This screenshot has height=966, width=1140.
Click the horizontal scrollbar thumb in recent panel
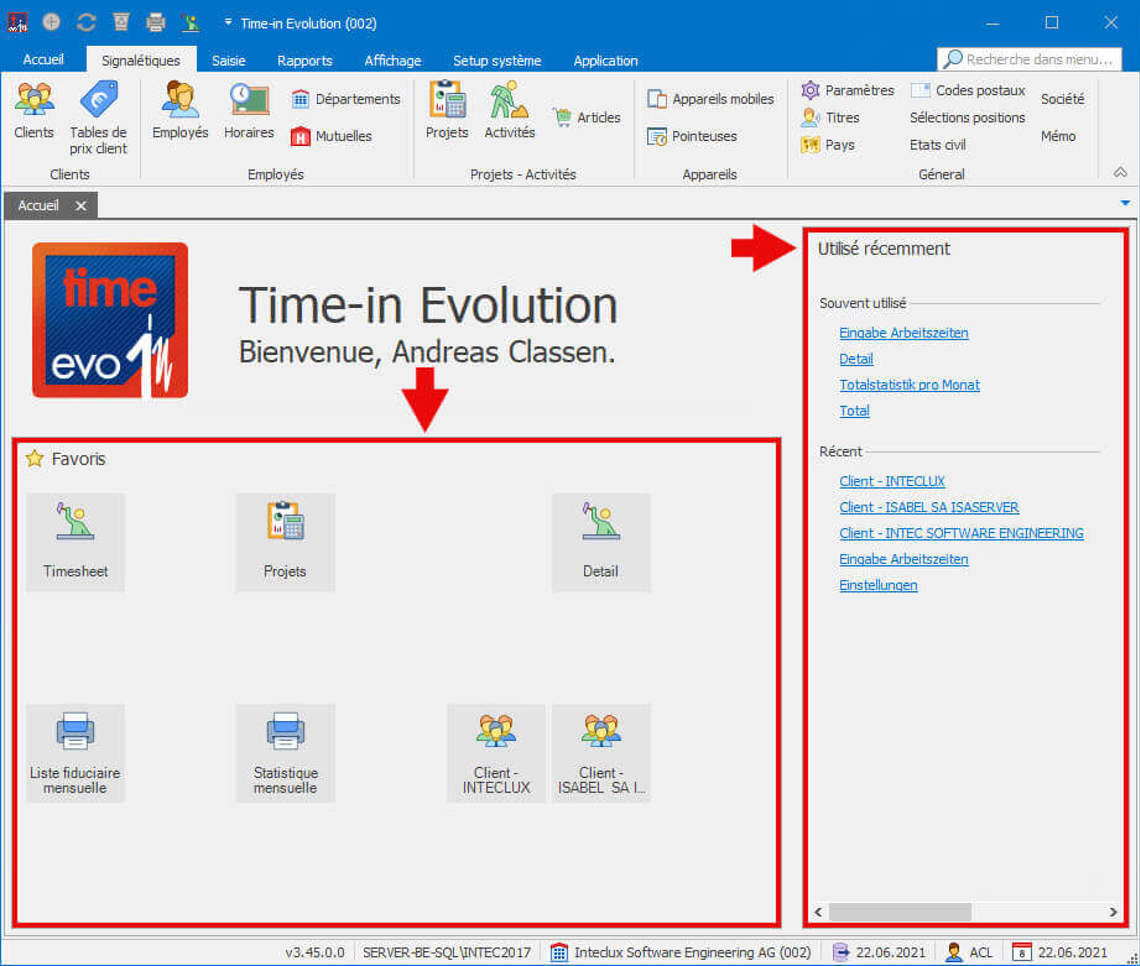click(899, 911)
